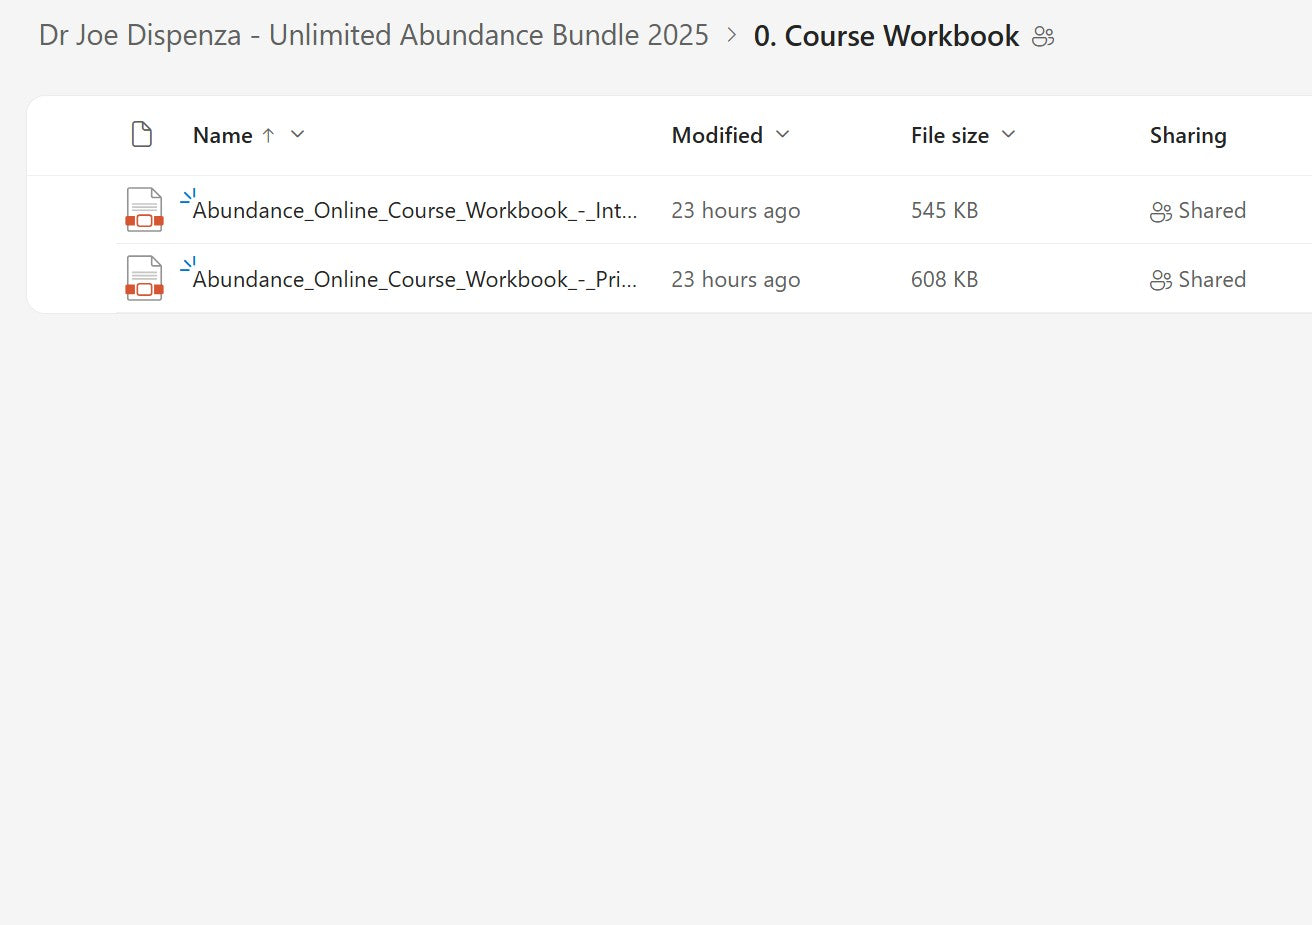Open Abundance_Online_Course_Workbook_-_Int... file
Image resolution: width=1312 pixels, height=925 pixels.
coord(414,211)
